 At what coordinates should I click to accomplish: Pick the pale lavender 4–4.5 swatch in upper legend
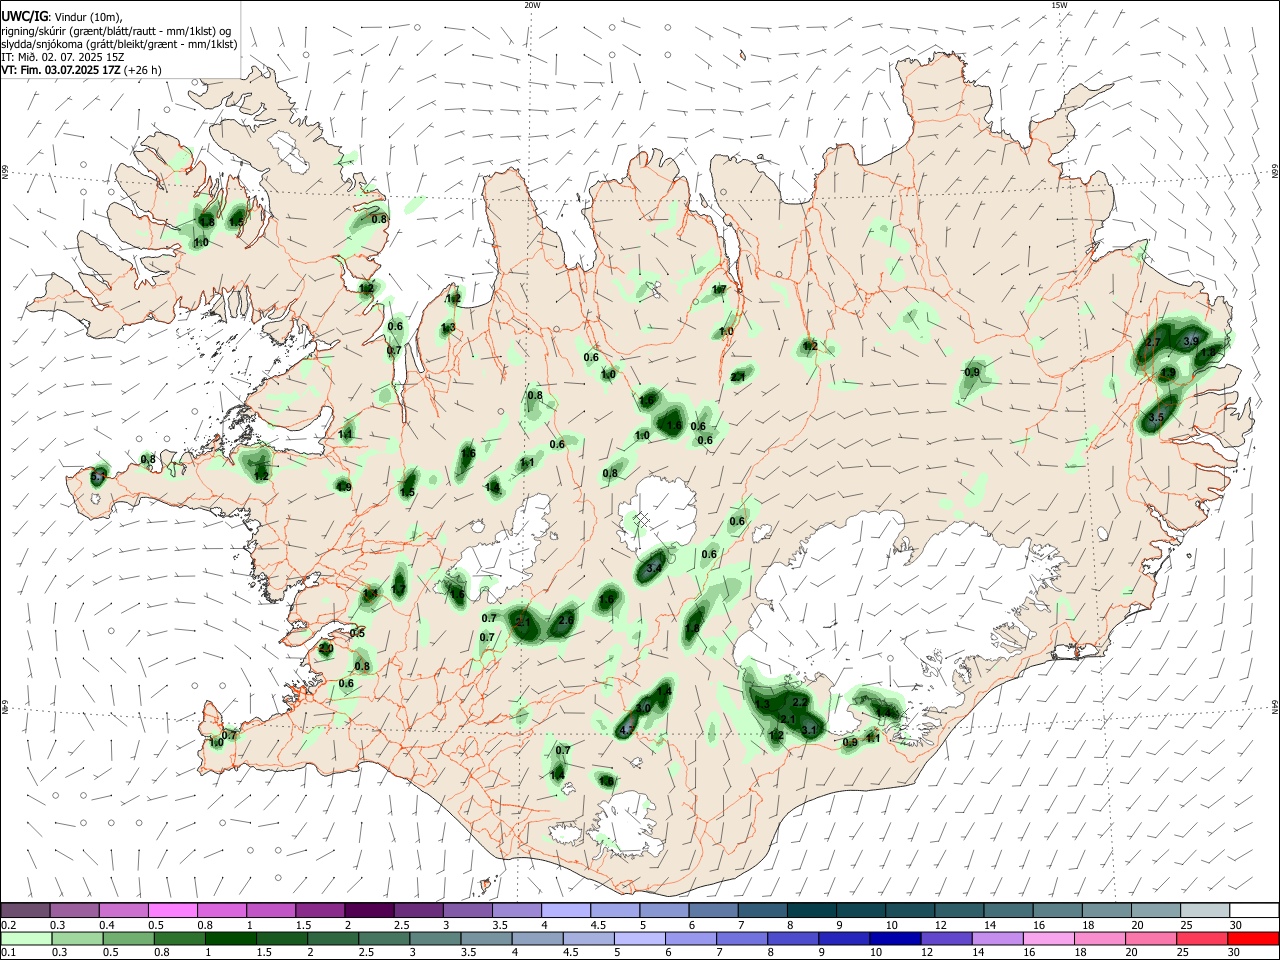(566, 910)
